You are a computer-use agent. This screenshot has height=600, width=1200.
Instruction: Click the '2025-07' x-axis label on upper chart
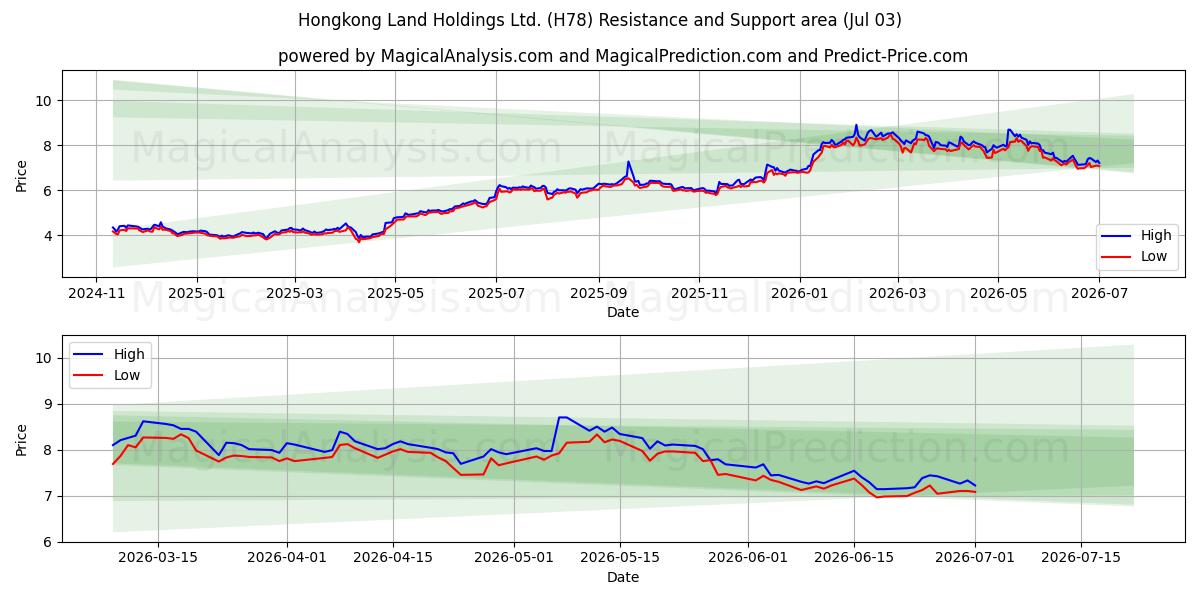[497, 295]
